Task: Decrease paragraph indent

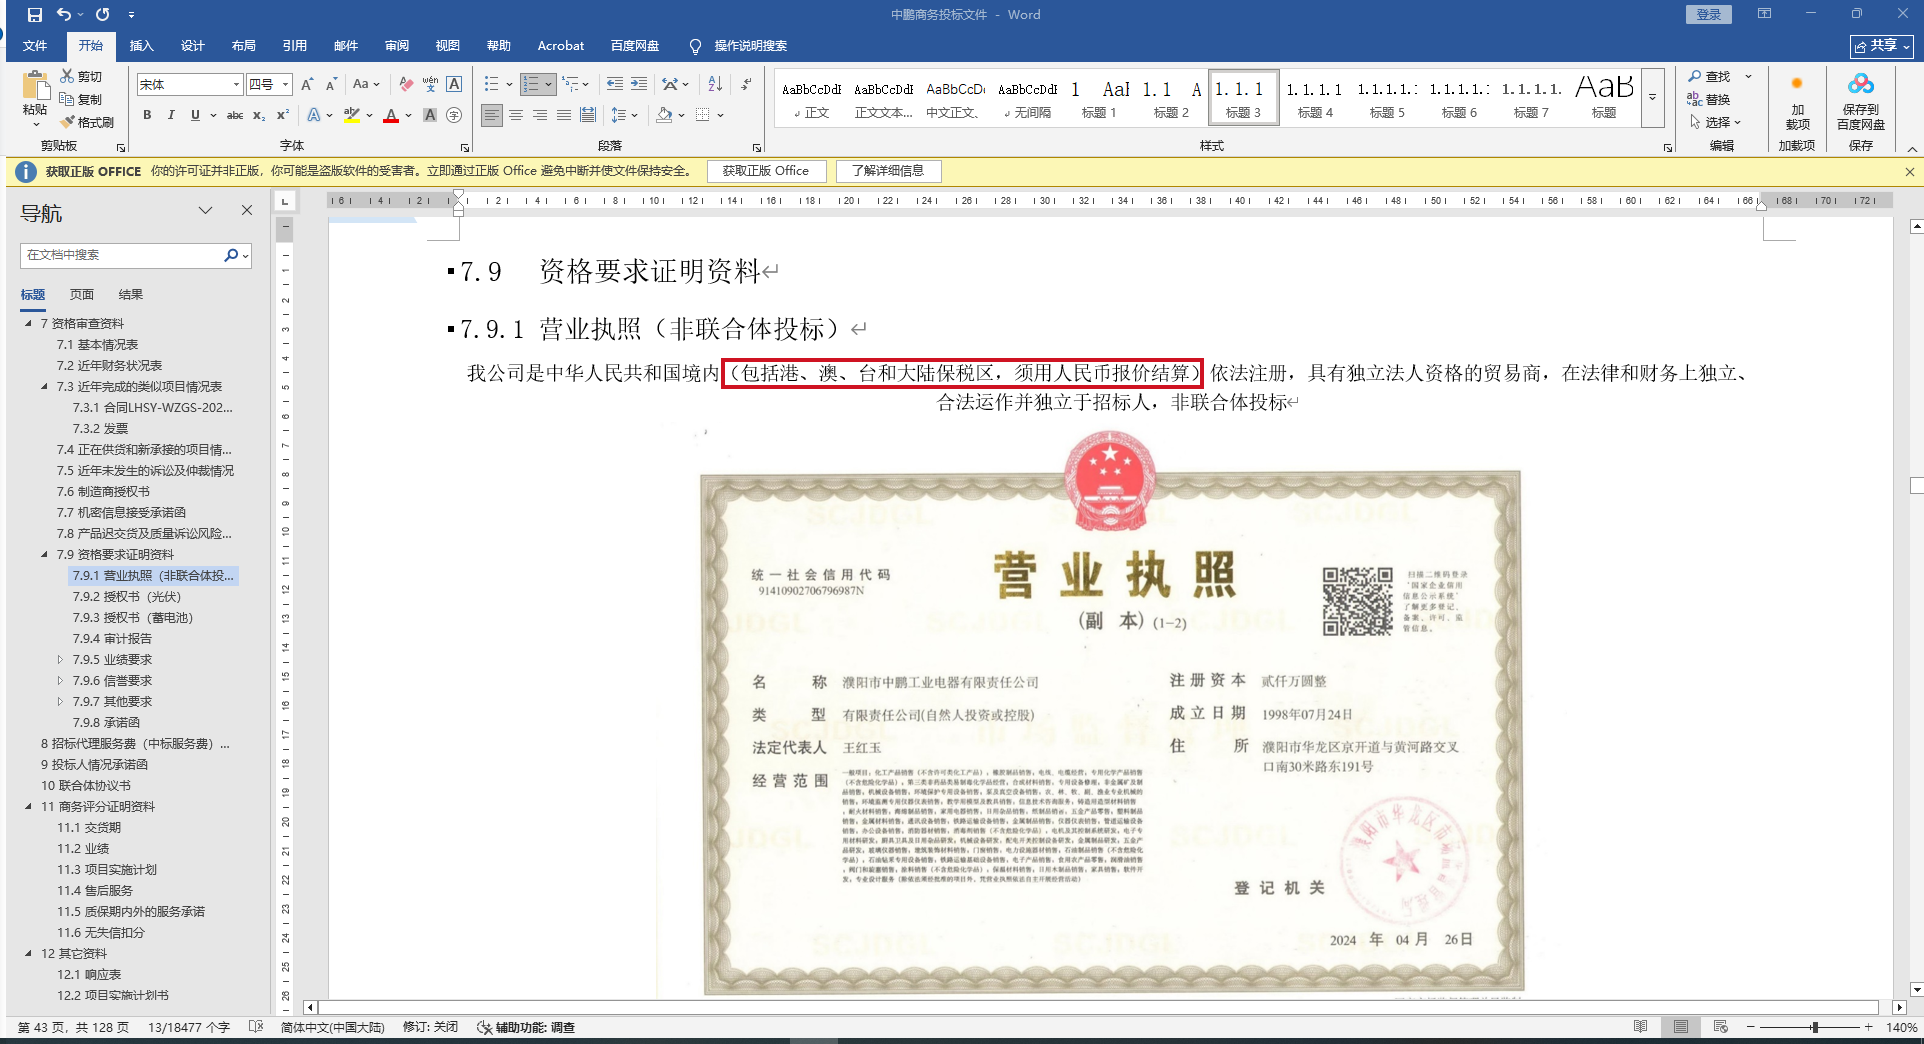Action: [615, 84]
